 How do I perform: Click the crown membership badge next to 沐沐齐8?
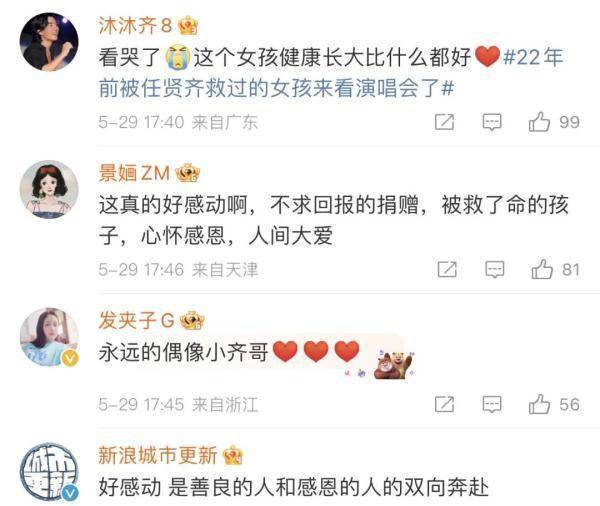188,26
